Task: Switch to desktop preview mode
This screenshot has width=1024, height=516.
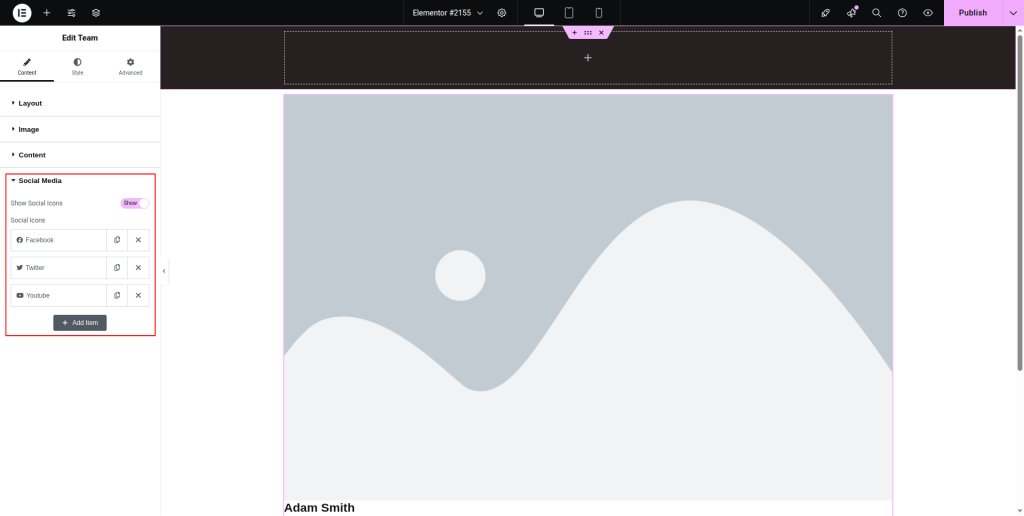Action: 539,12
